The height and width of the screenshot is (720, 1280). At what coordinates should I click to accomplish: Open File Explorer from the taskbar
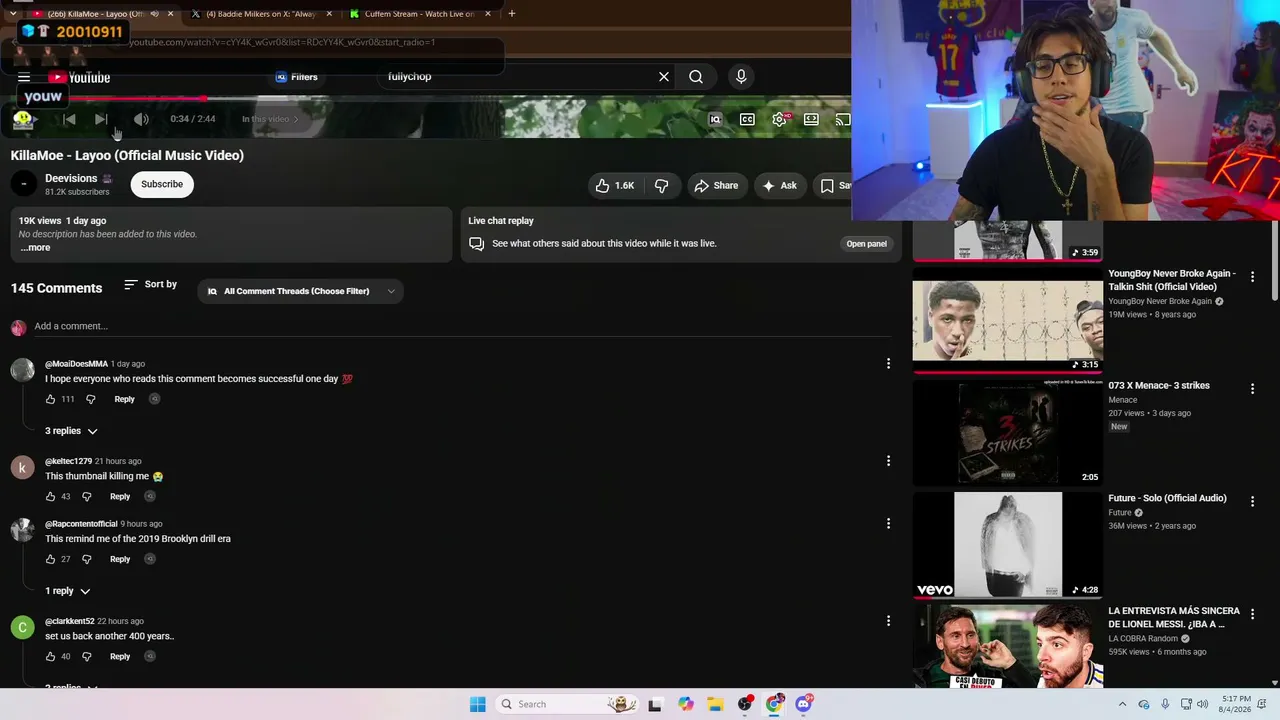[715, 704]
